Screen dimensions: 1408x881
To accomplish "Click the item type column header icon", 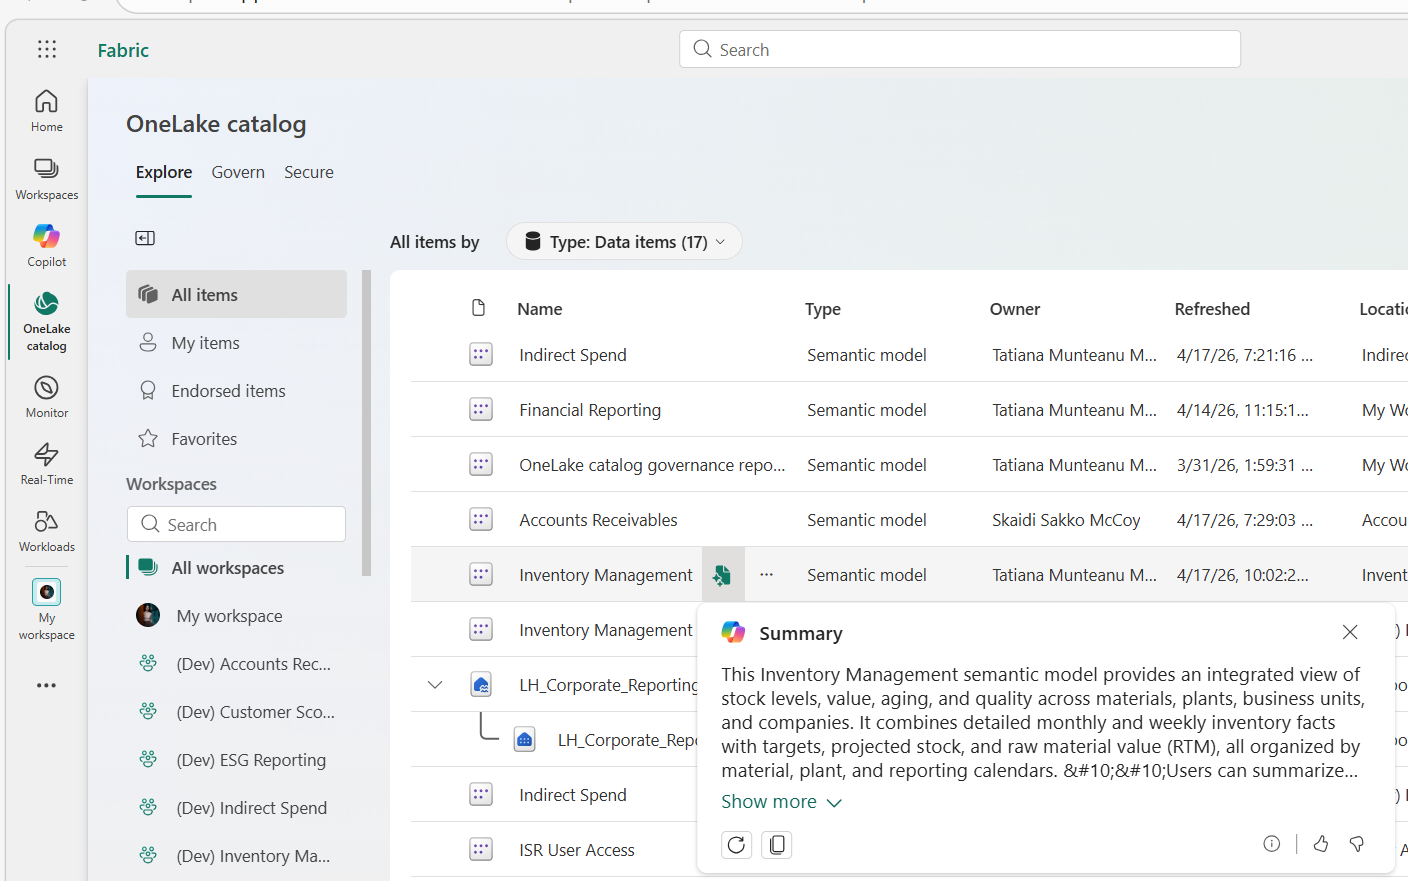I will pyautogui.click(x=479, y=308).
